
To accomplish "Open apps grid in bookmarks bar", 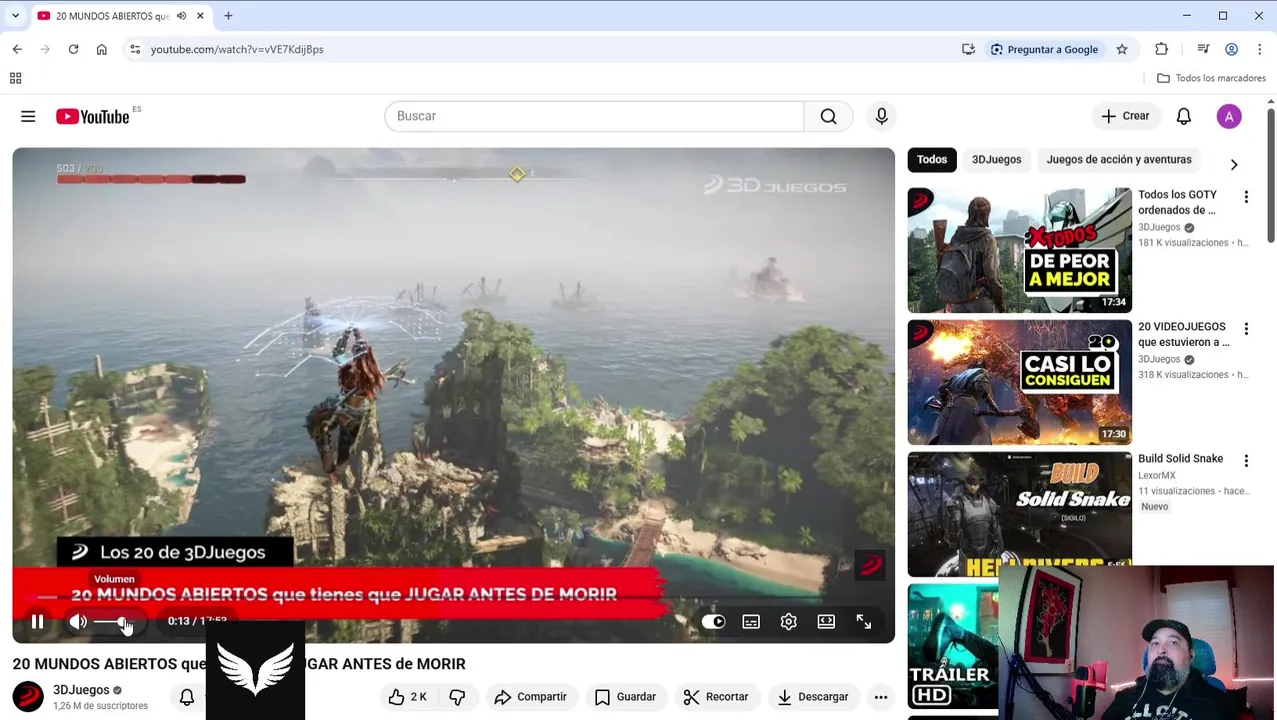I will click(15, 78).
